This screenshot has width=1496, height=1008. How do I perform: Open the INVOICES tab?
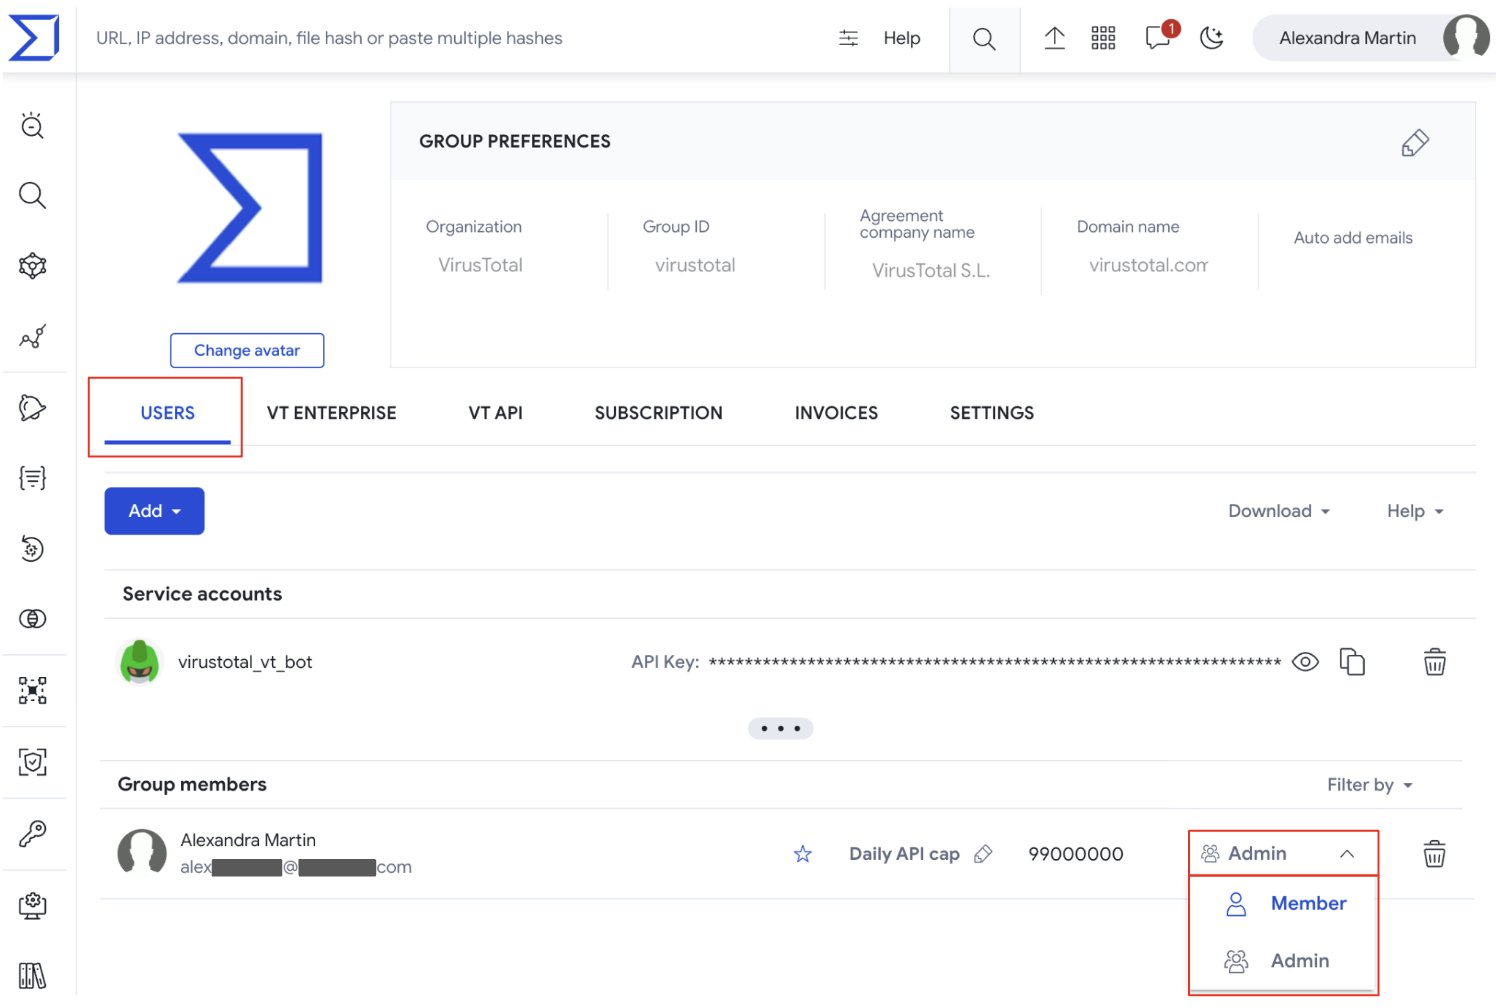[x=836, y=413]
